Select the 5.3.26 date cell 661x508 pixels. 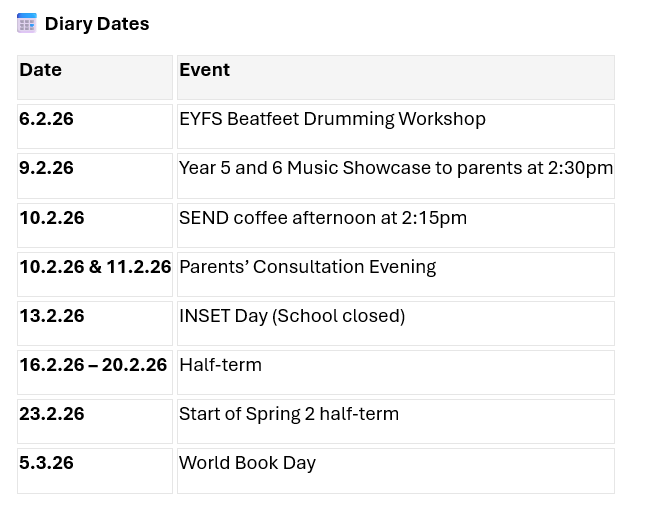[46, 463]
